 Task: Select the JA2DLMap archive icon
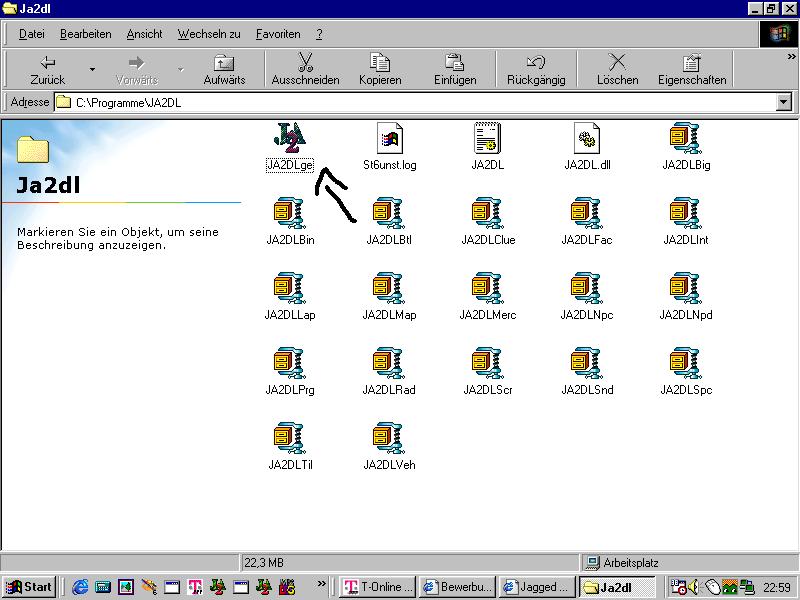pos(389,288)
